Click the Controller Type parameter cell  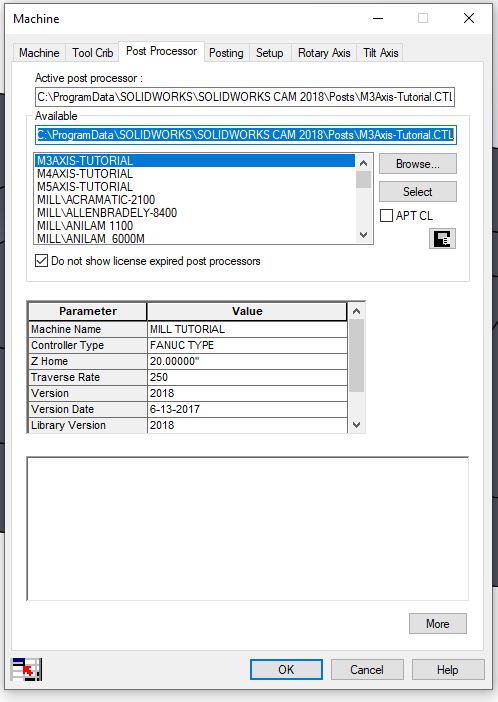point(88,345)
